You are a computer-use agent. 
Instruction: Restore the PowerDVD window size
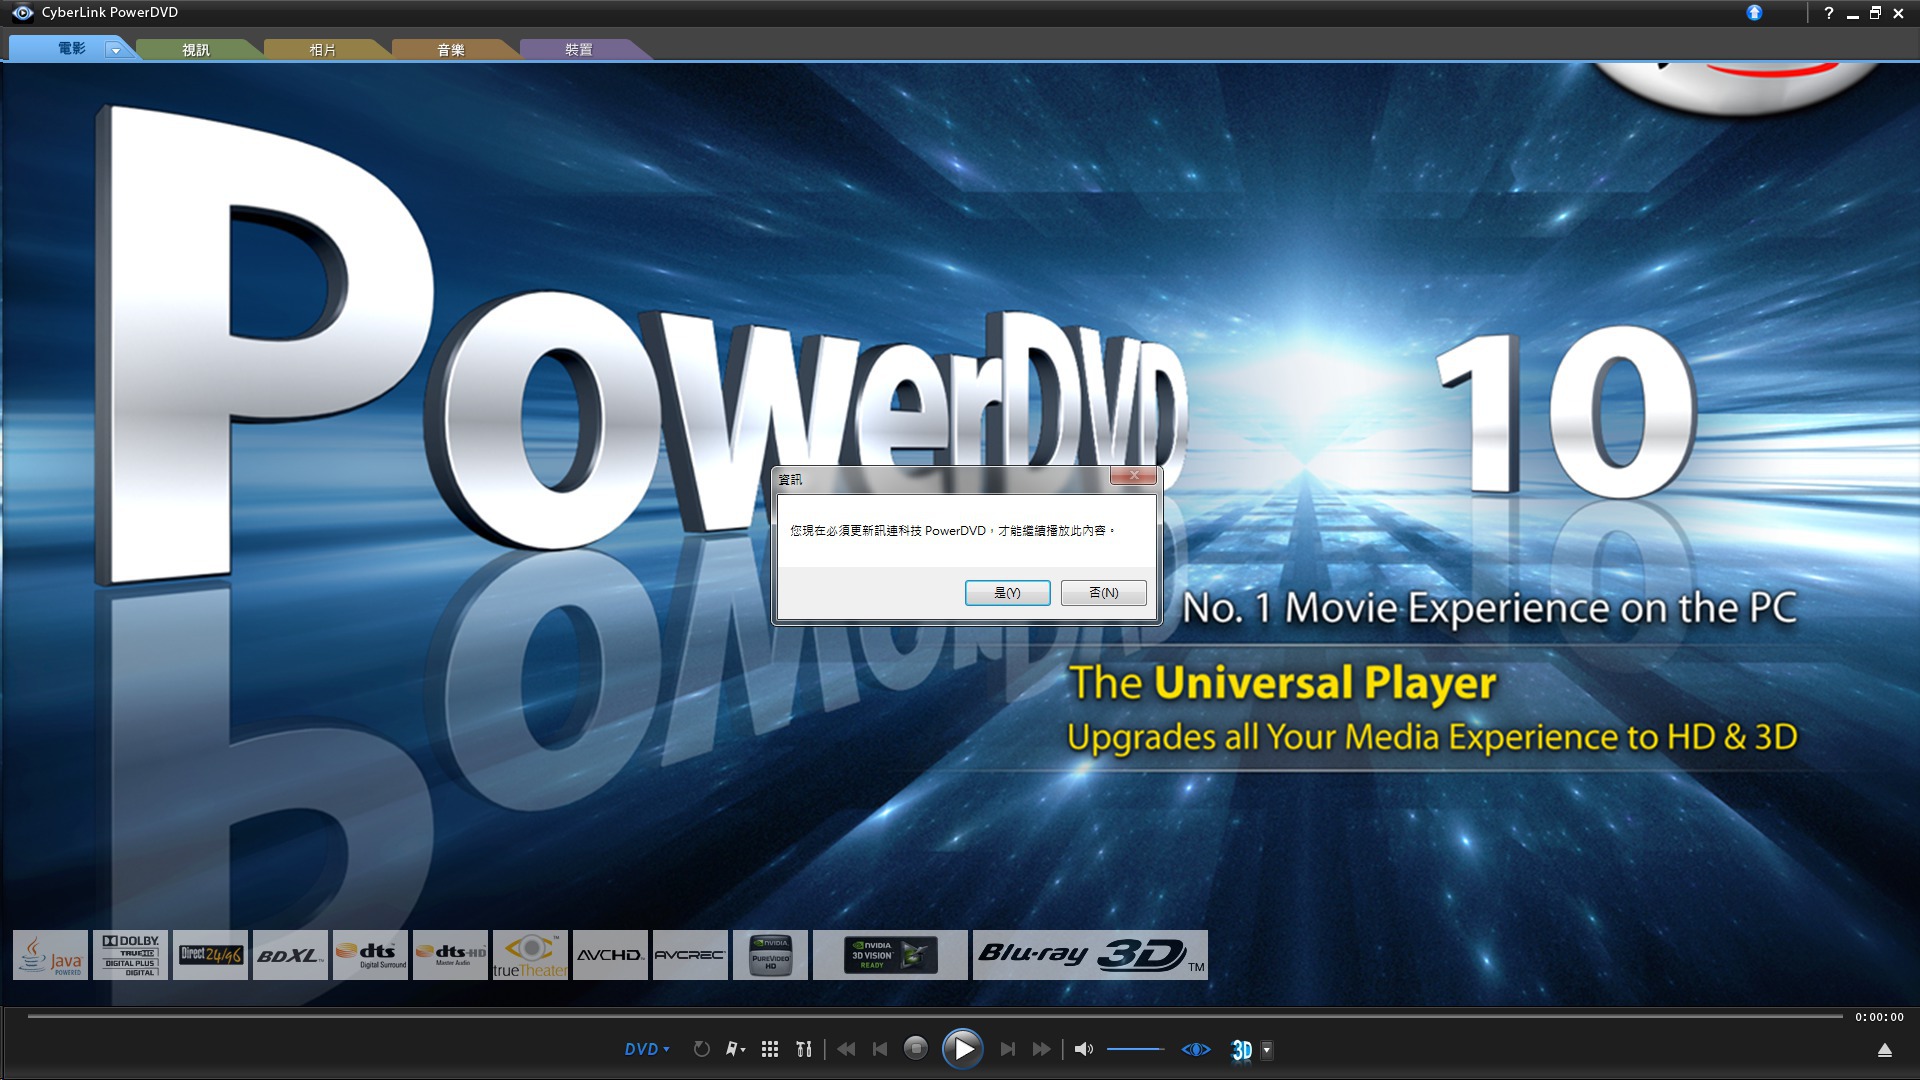(x=1875, y=13)
